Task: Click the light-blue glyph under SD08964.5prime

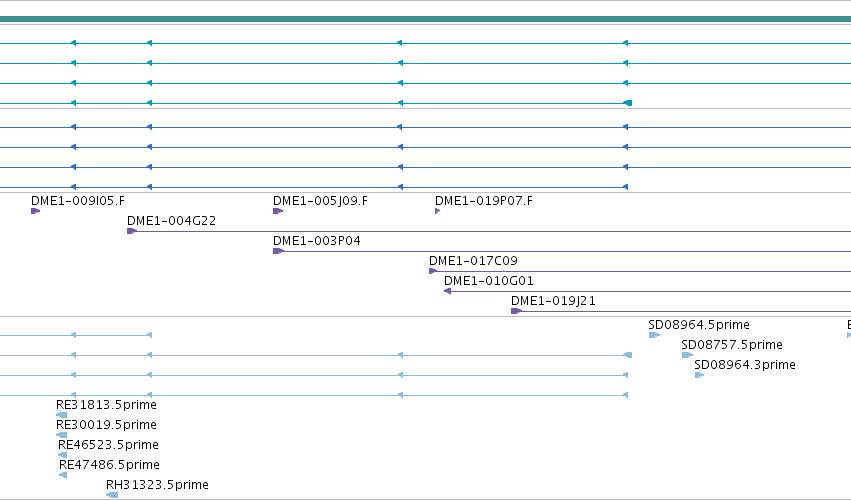Action: pyautogui.click(x=655, y=335)
